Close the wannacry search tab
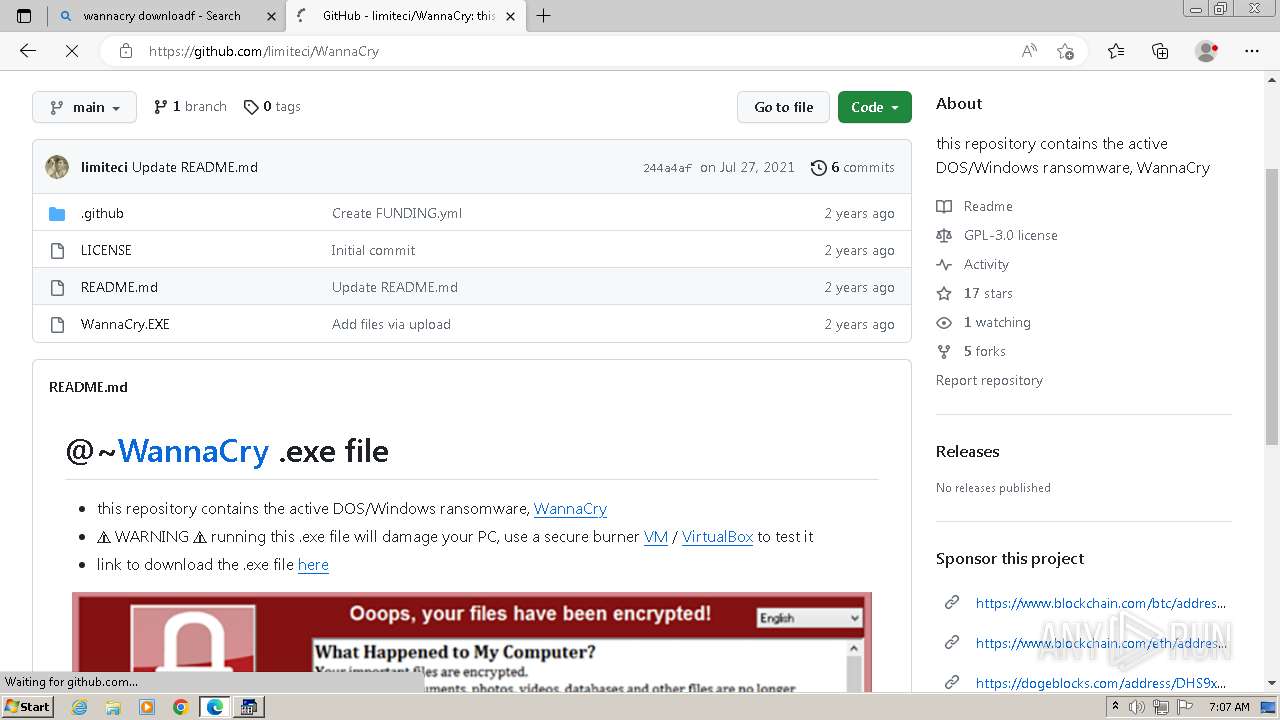The width and height of the screenshot is (1280, 720). 272,16
